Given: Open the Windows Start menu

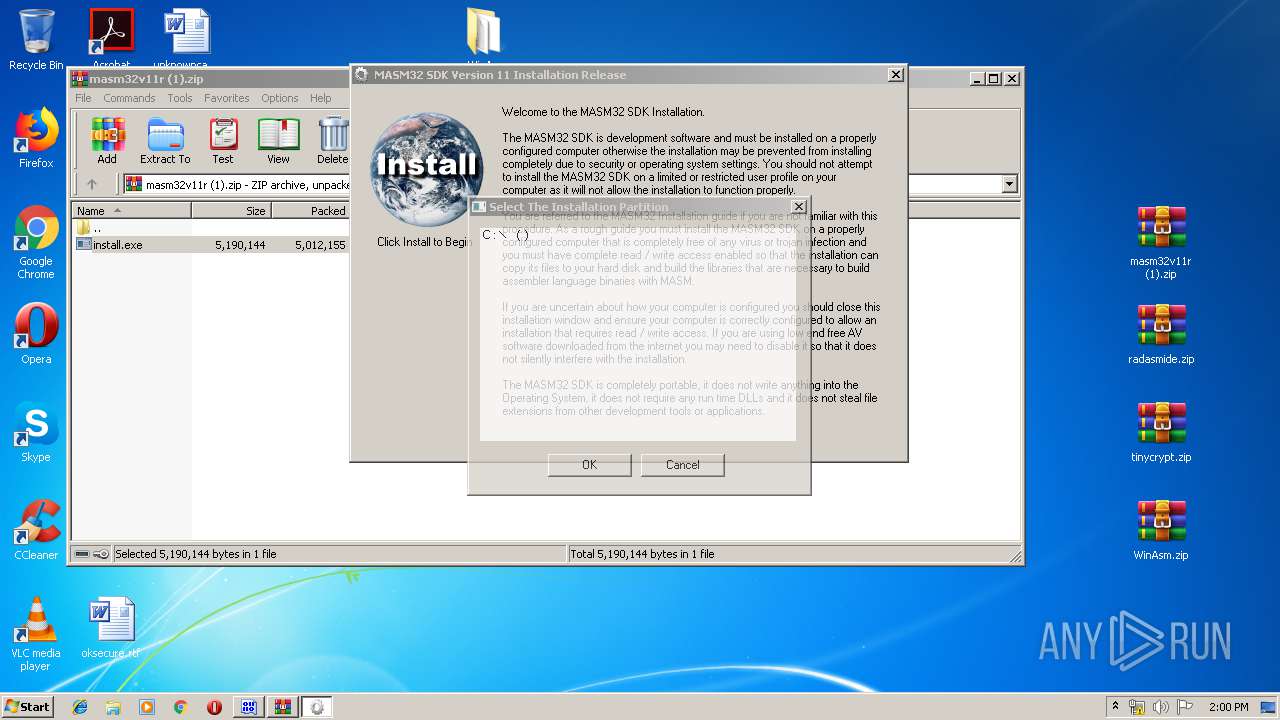Looking at the screenshot, I should point(28,707).
